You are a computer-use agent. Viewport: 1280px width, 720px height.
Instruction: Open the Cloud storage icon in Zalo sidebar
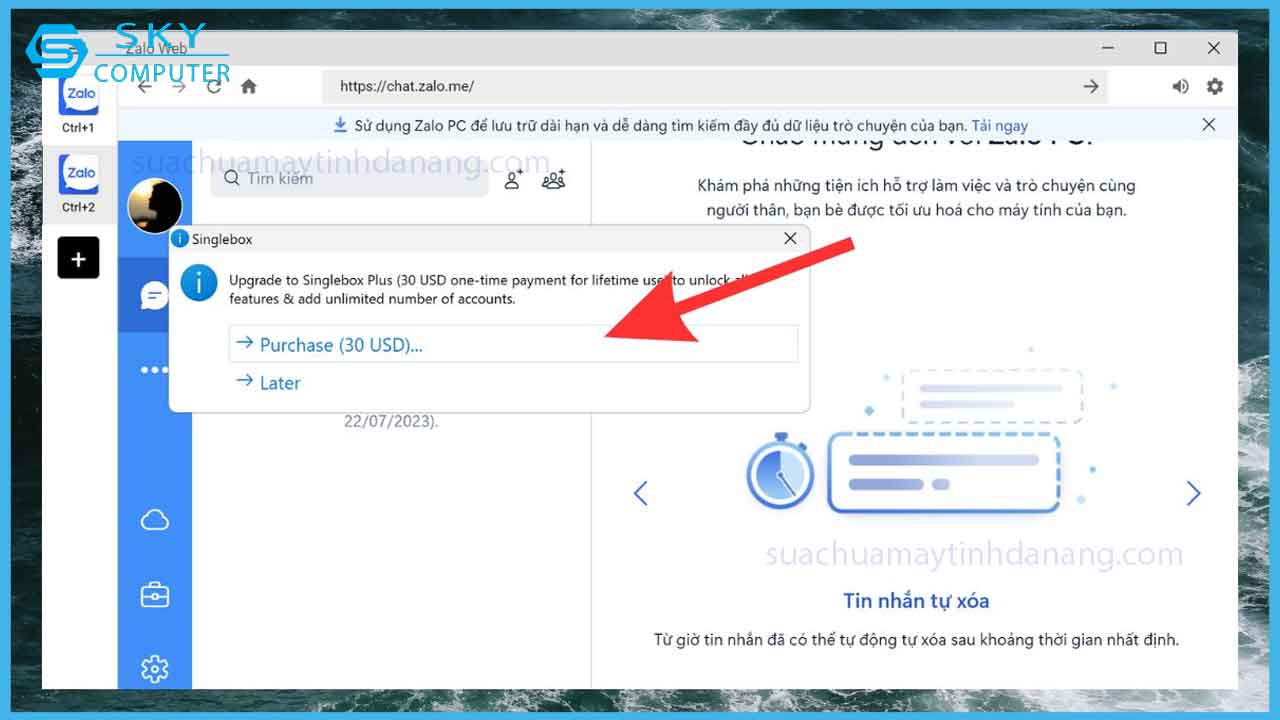pyautogui.click(x=154, y=520)
